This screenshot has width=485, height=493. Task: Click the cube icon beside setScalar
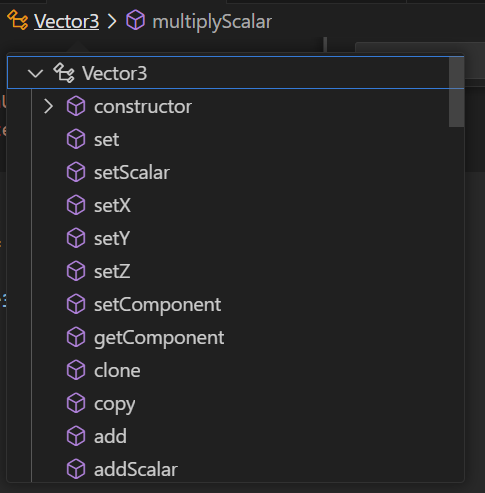pyautogui.click(x=76, y=172)
